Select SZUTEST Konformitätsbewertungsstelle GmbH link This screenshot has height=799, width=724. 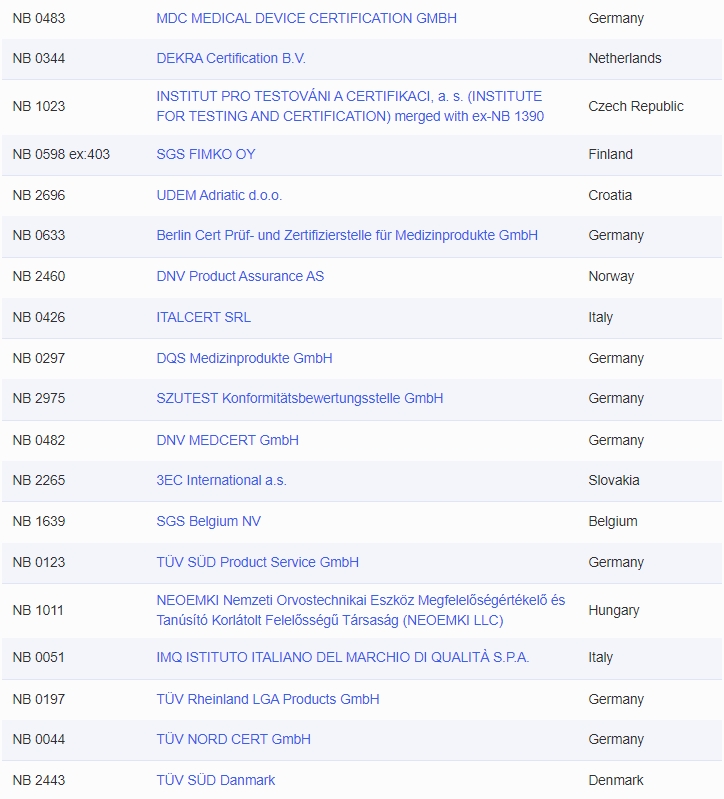point(299,398)
